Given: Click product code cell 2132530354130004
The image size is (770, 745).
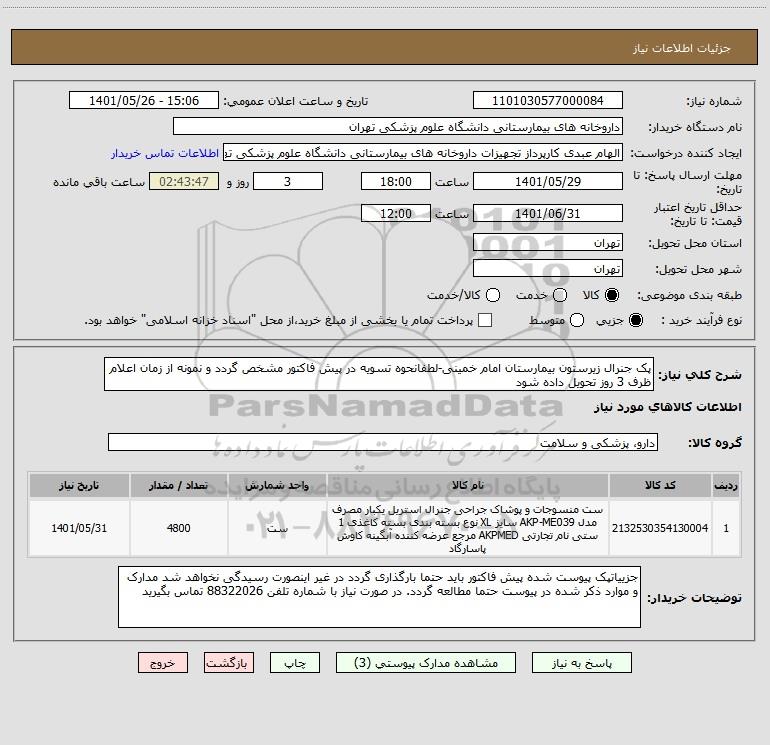Looking at the screenshot, I should pyautogui.click(x=660, y=528).
